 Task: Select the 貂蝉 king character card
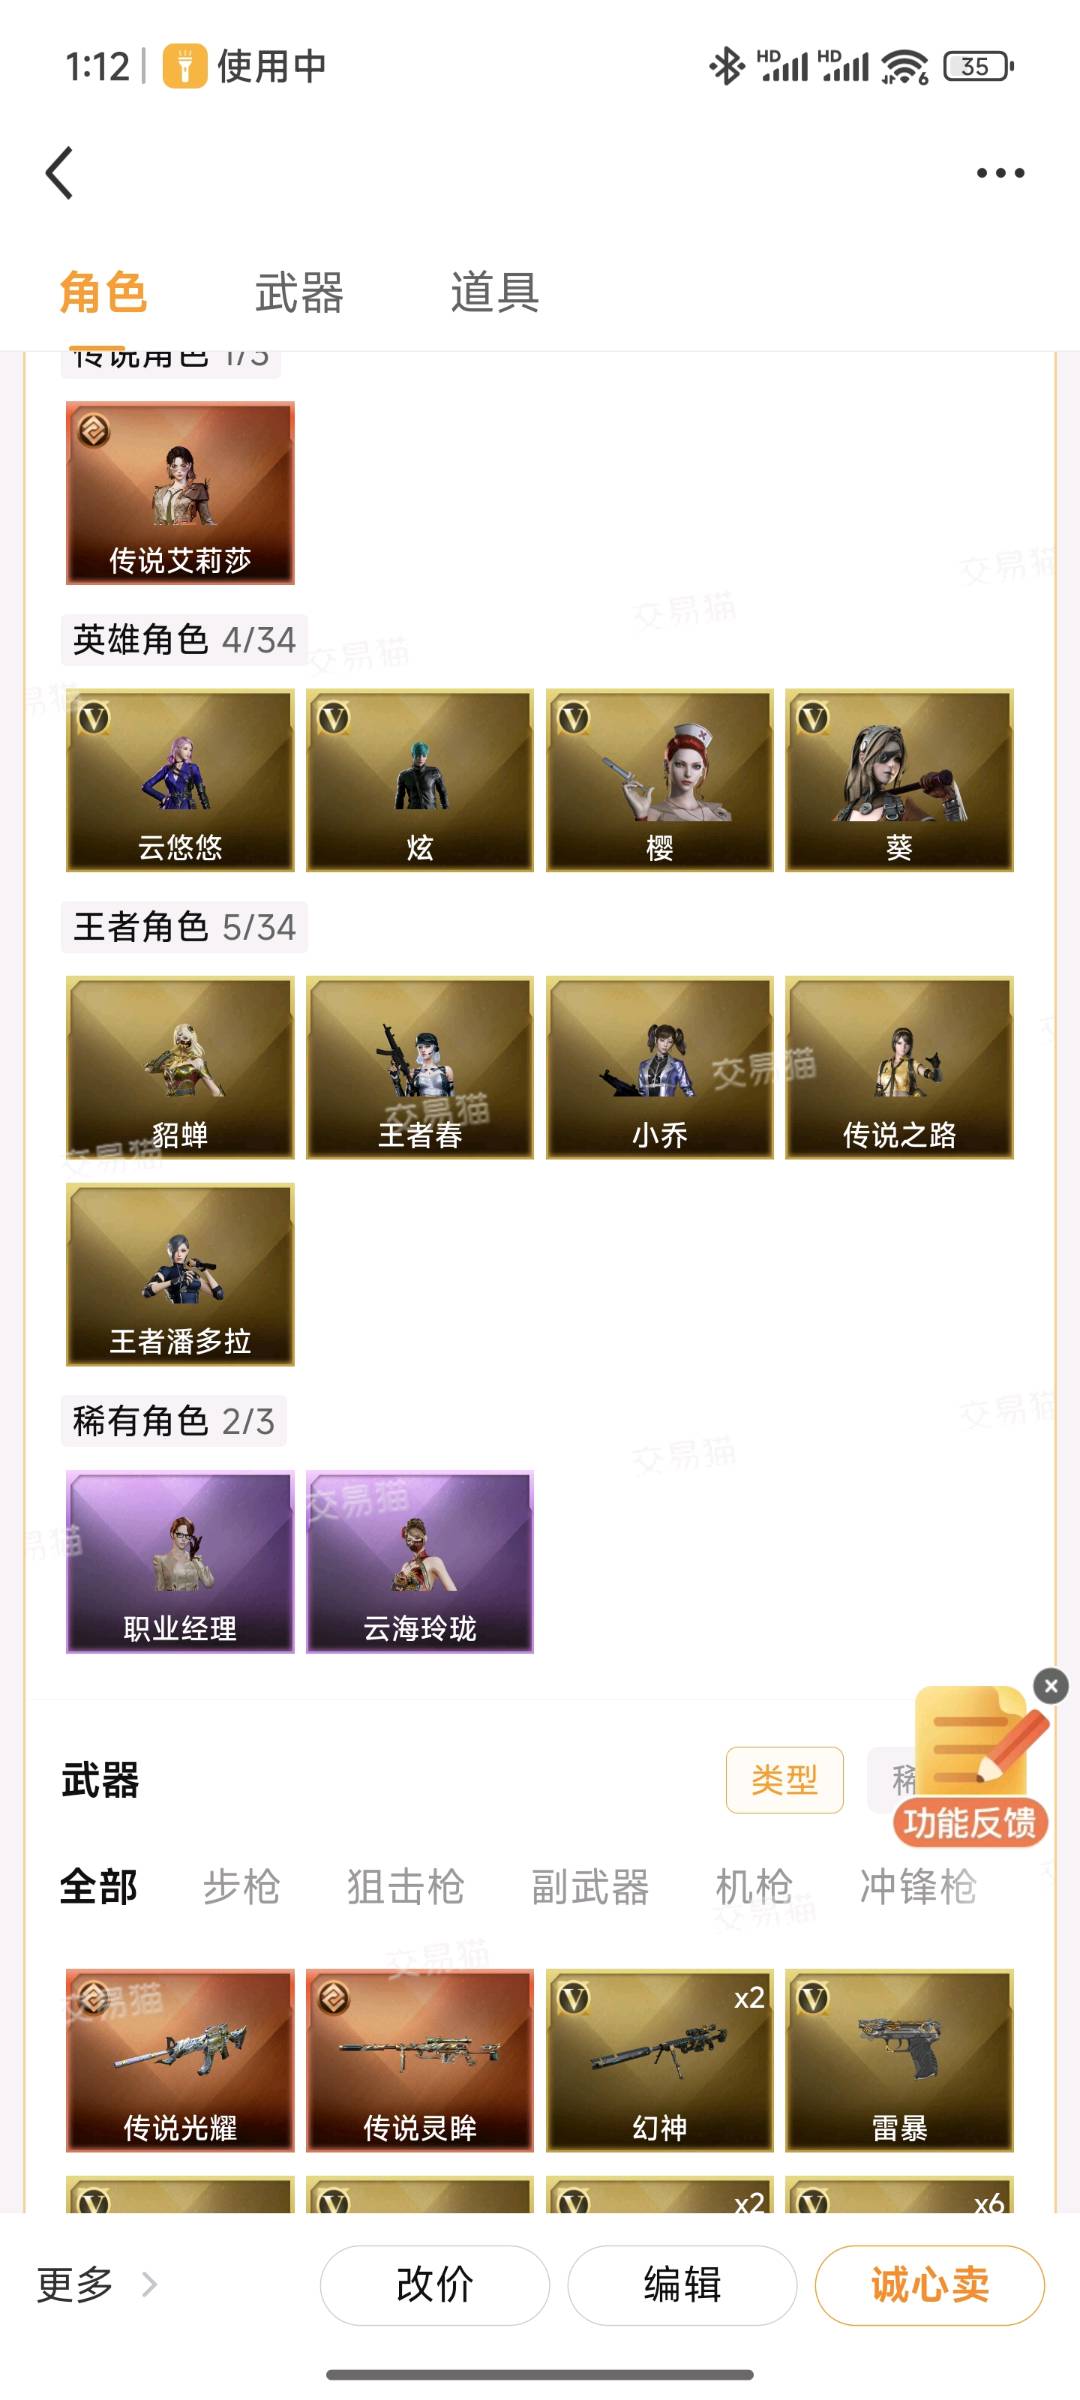pyautogui.click(x=180, y=1068)
